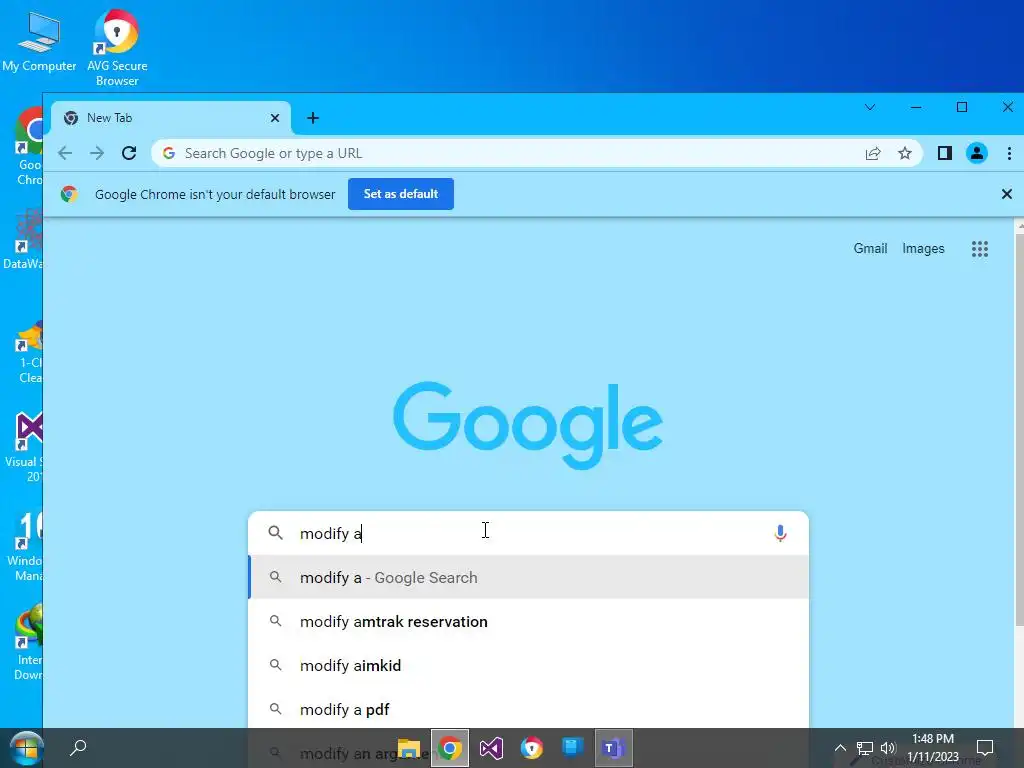Screen dimensions: 1024x768
Task: Open Microsoft Teams from taskbar
Action: [613, 748]
